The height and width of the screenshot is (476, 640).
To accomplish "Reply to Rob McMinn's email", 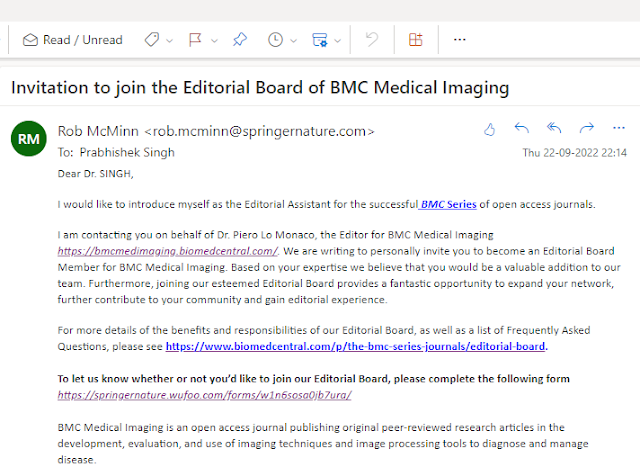I will [x=522, y=129].
